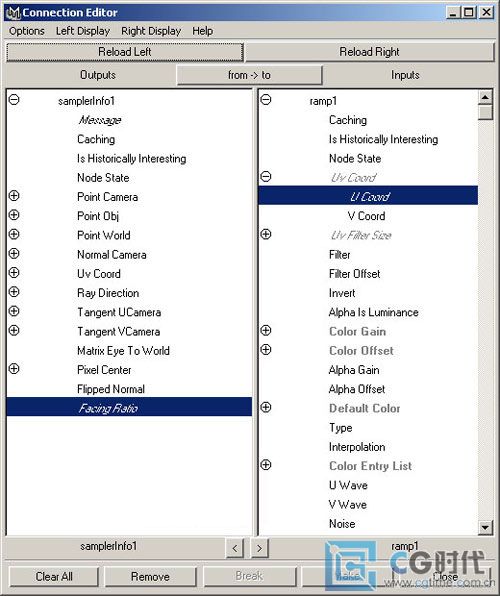Click the Inputs list scrollbar thumb
500x596 pixels.
(485, 112)
